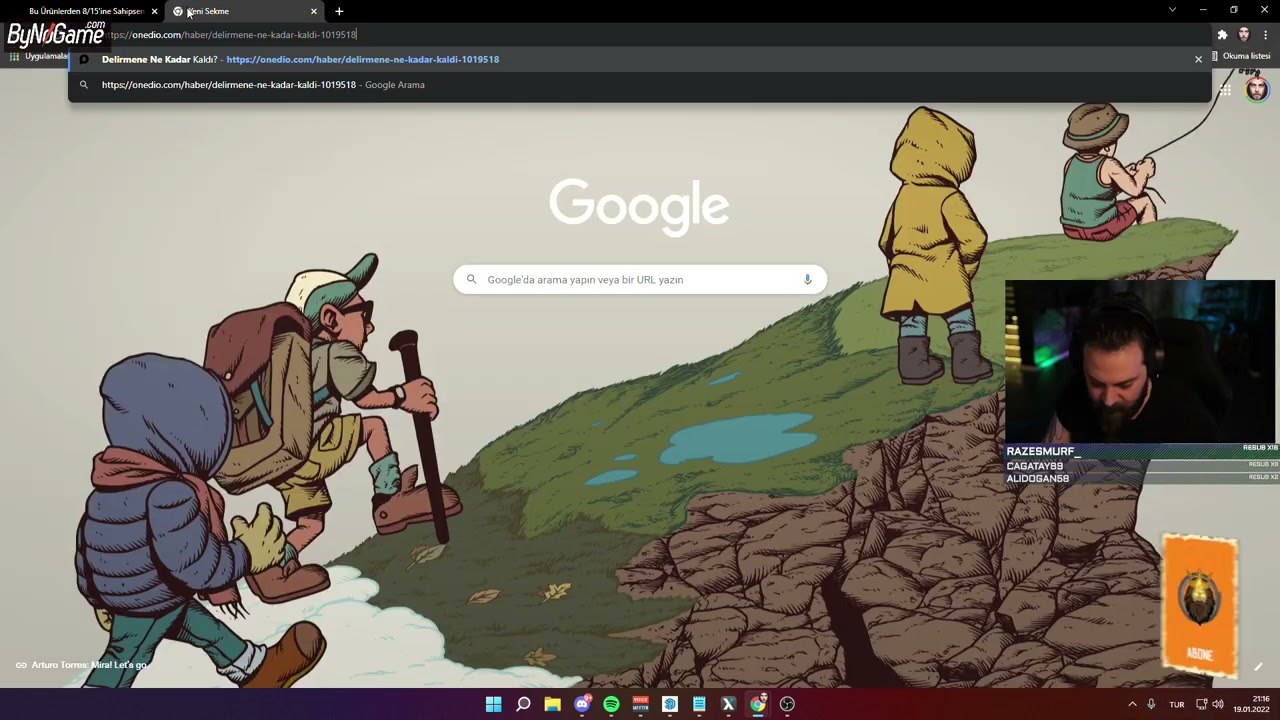Open Spotify from the taskbar
This screenshot has height=720, width=1280.
pyautogui.click(x=611, y=704)
